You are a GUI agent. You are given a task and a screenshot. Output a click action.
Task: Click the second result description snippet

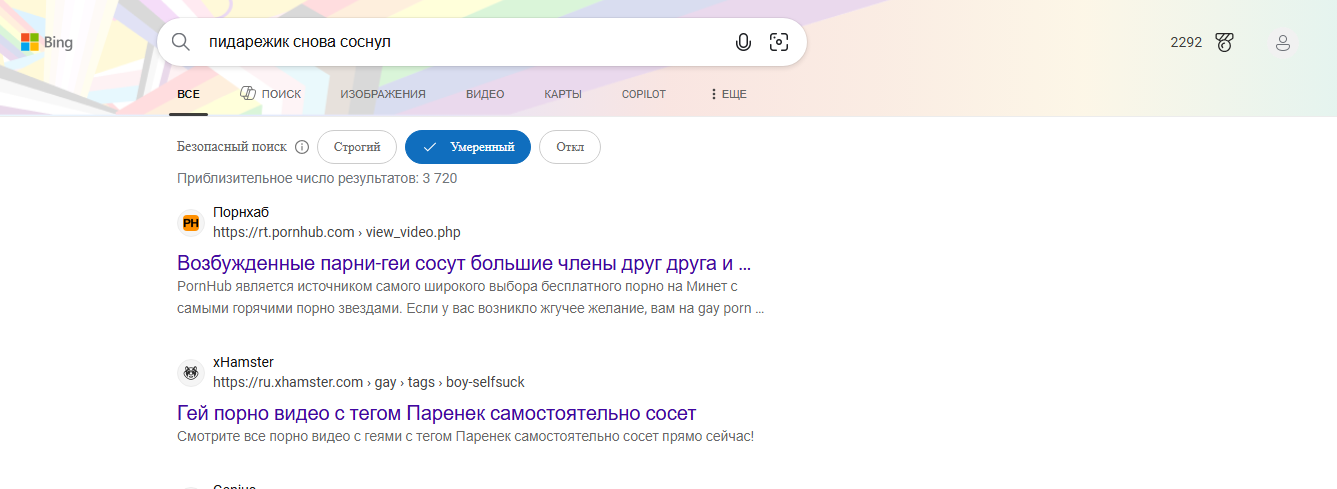click(x=465, y=437)
